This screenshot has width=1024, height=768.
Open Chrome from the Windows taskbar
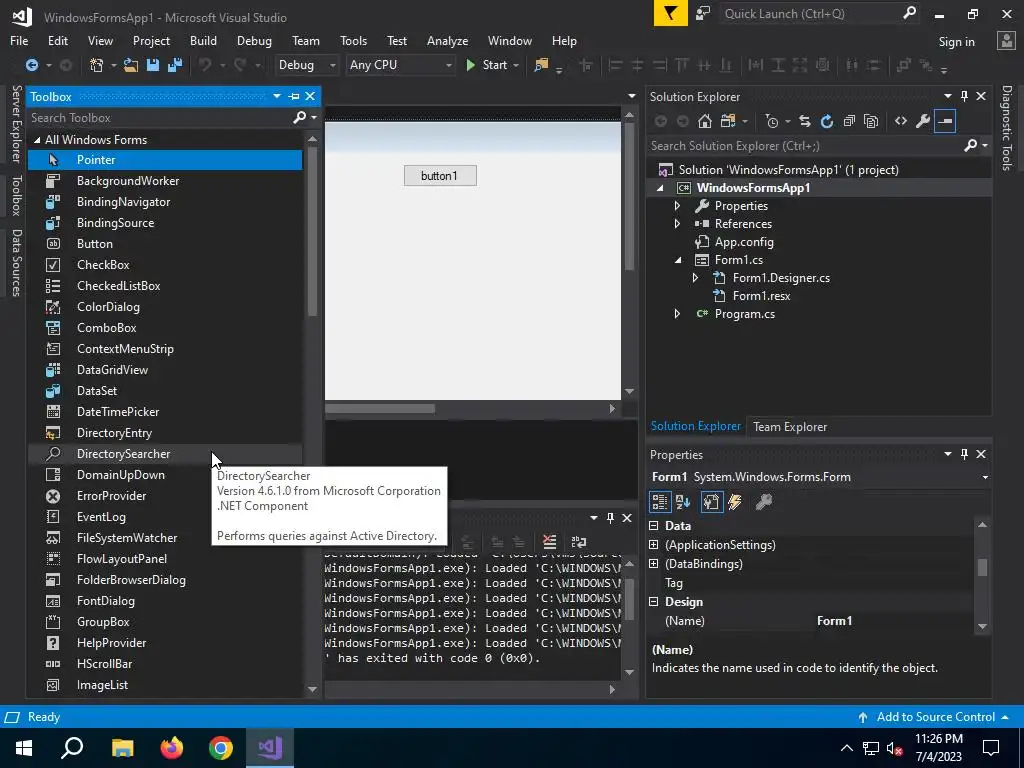point(221,748)
